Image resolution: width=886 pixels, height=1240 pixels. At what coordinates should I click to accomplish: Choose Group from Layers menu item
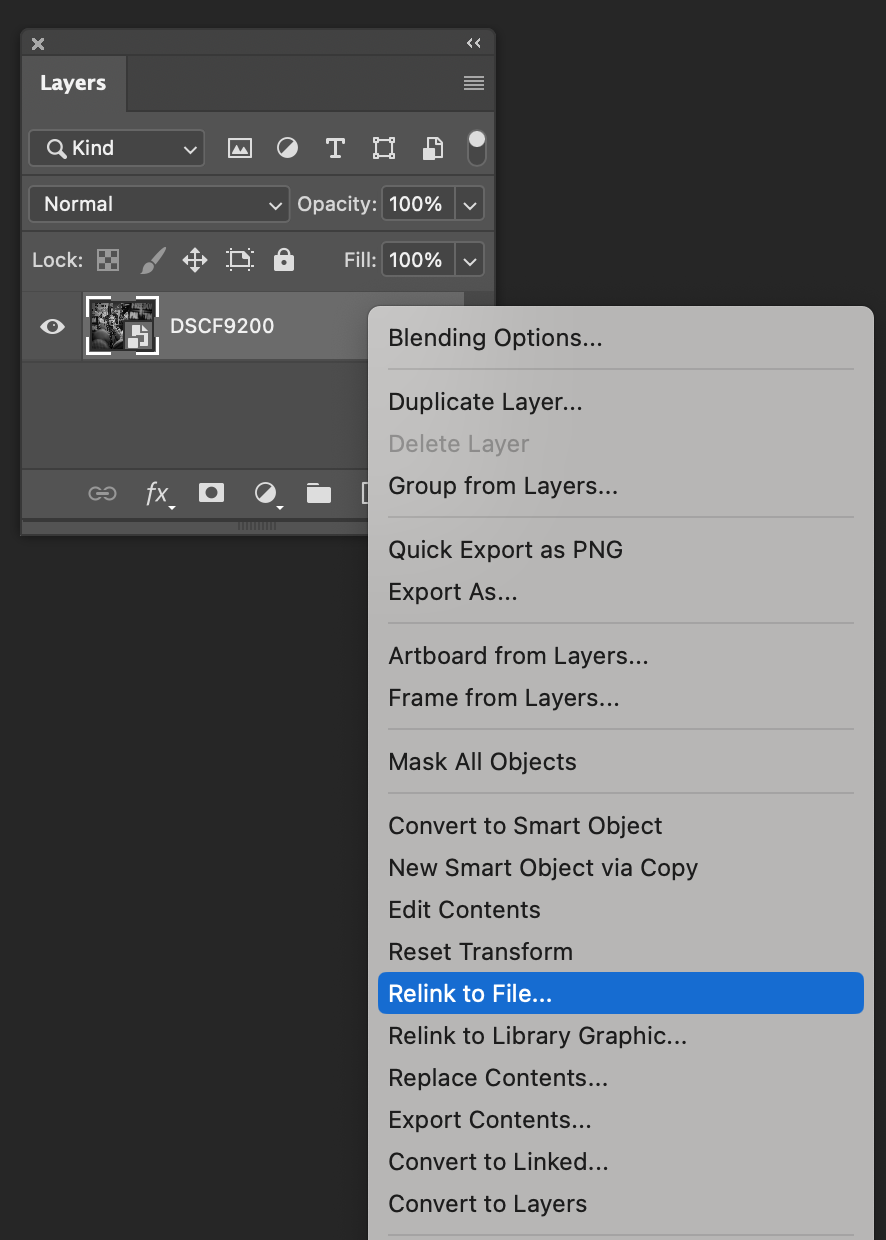point(621,486)
